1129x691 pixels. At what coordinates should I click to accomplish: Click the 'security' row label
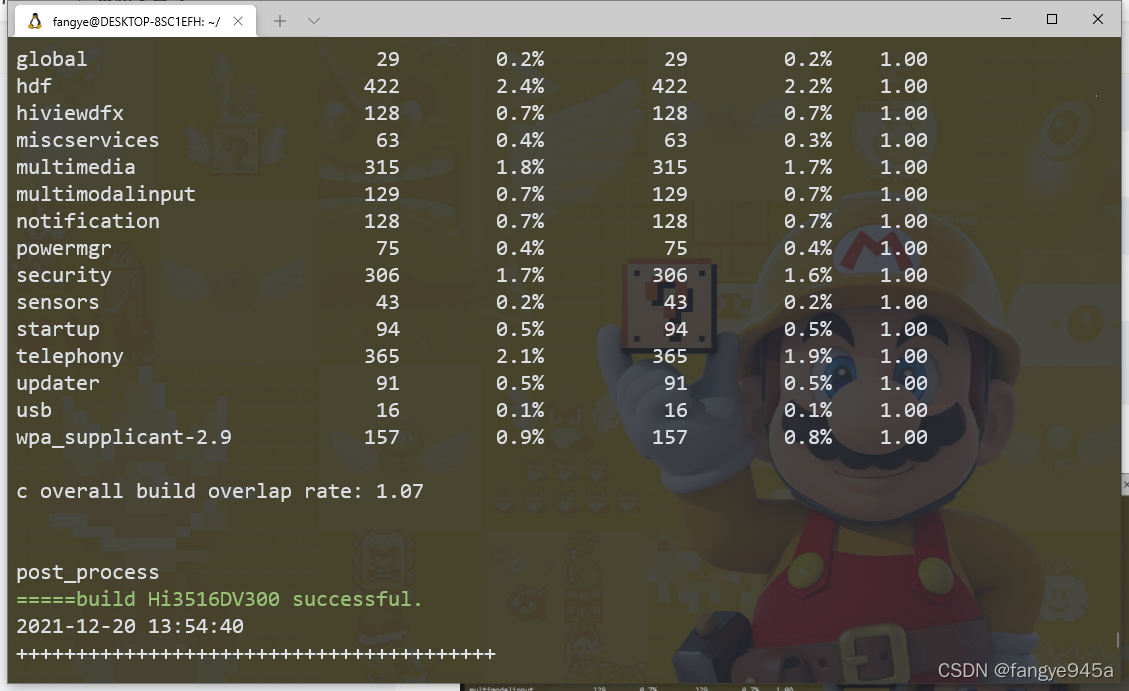pos(64,275)
